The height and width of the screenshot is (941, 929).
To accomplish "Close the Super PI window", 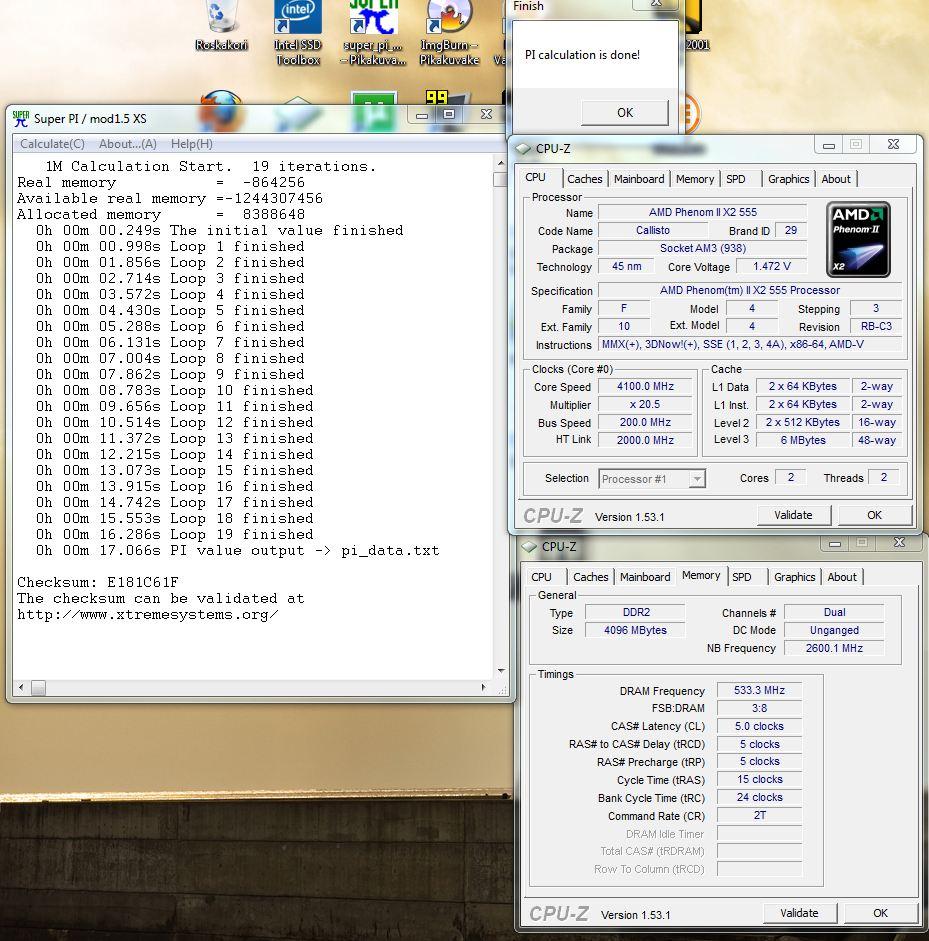I will tap(487, 115).
